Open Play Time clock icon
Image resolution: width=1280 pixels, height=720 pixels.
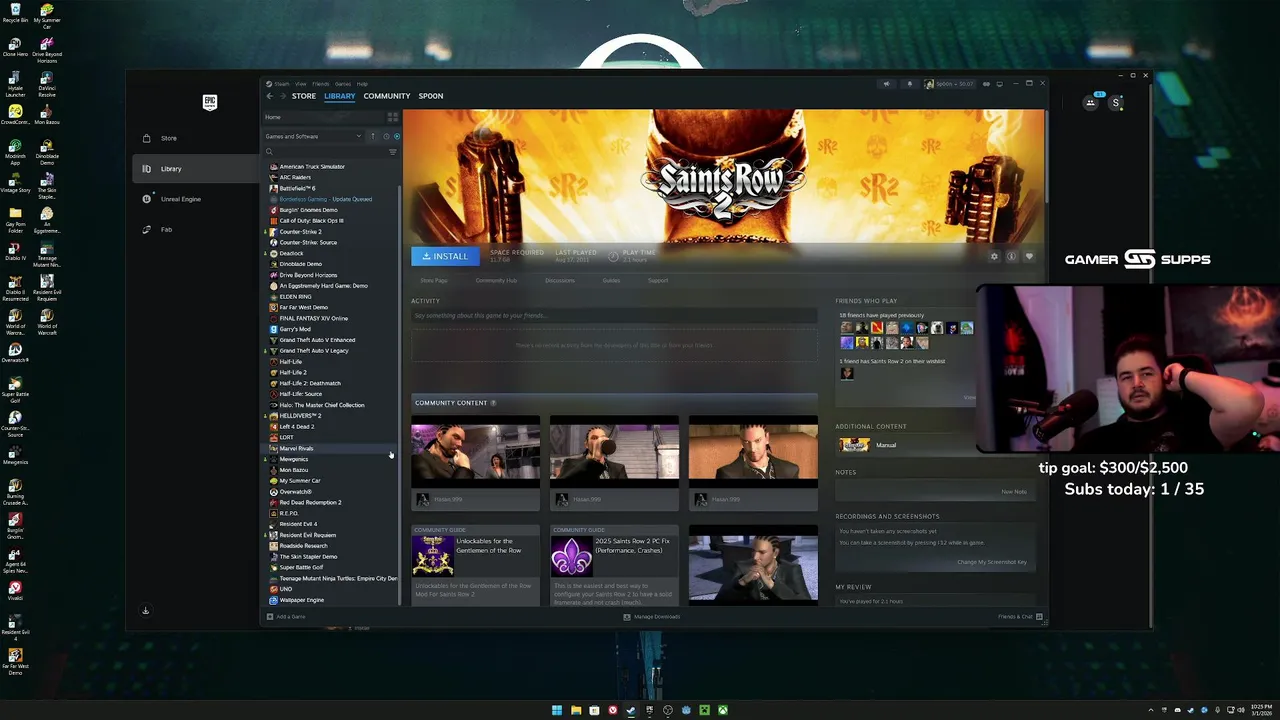(x=613, y=256)
